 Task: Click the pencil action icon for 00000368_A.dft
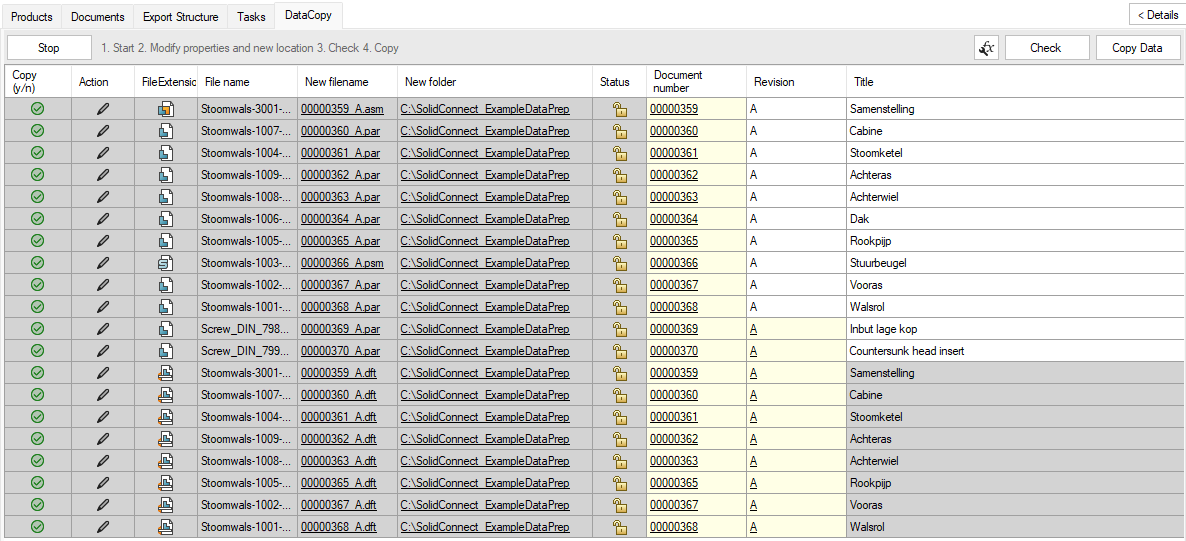tap(103, 527)
